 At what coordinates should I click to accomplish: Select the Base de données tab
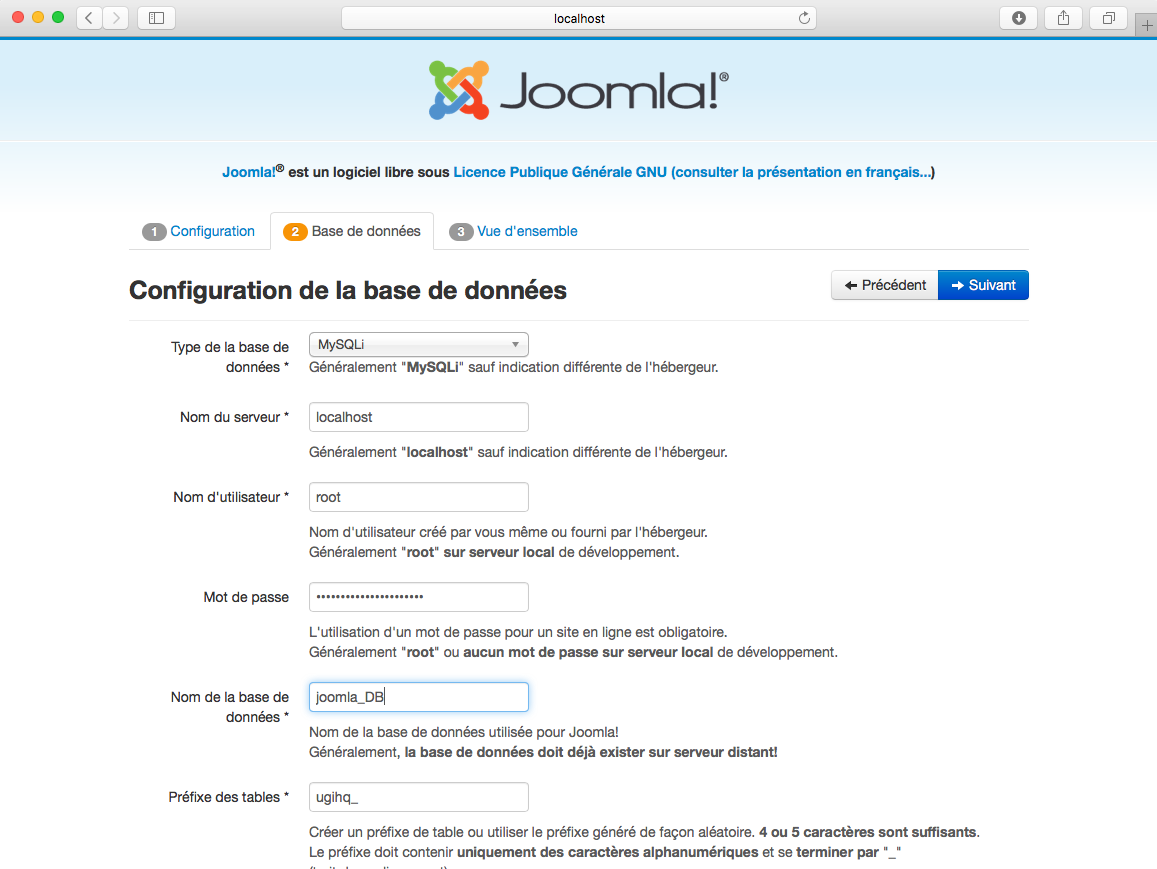click(x=353, y=231)
